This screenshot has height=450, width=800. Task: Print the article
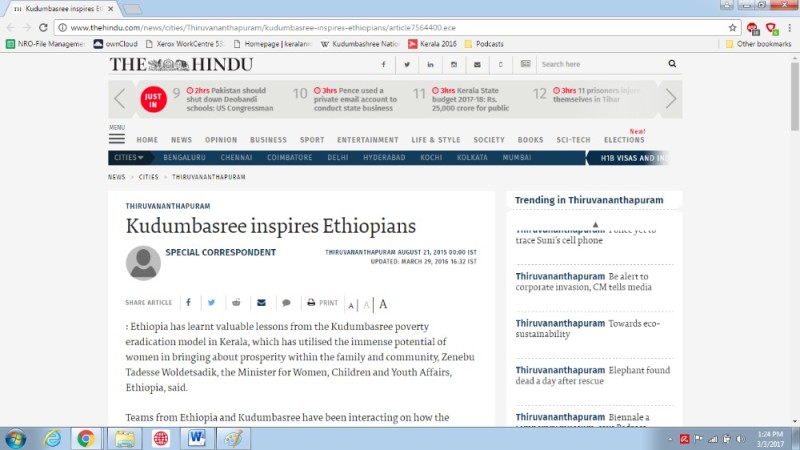(322, 303)
